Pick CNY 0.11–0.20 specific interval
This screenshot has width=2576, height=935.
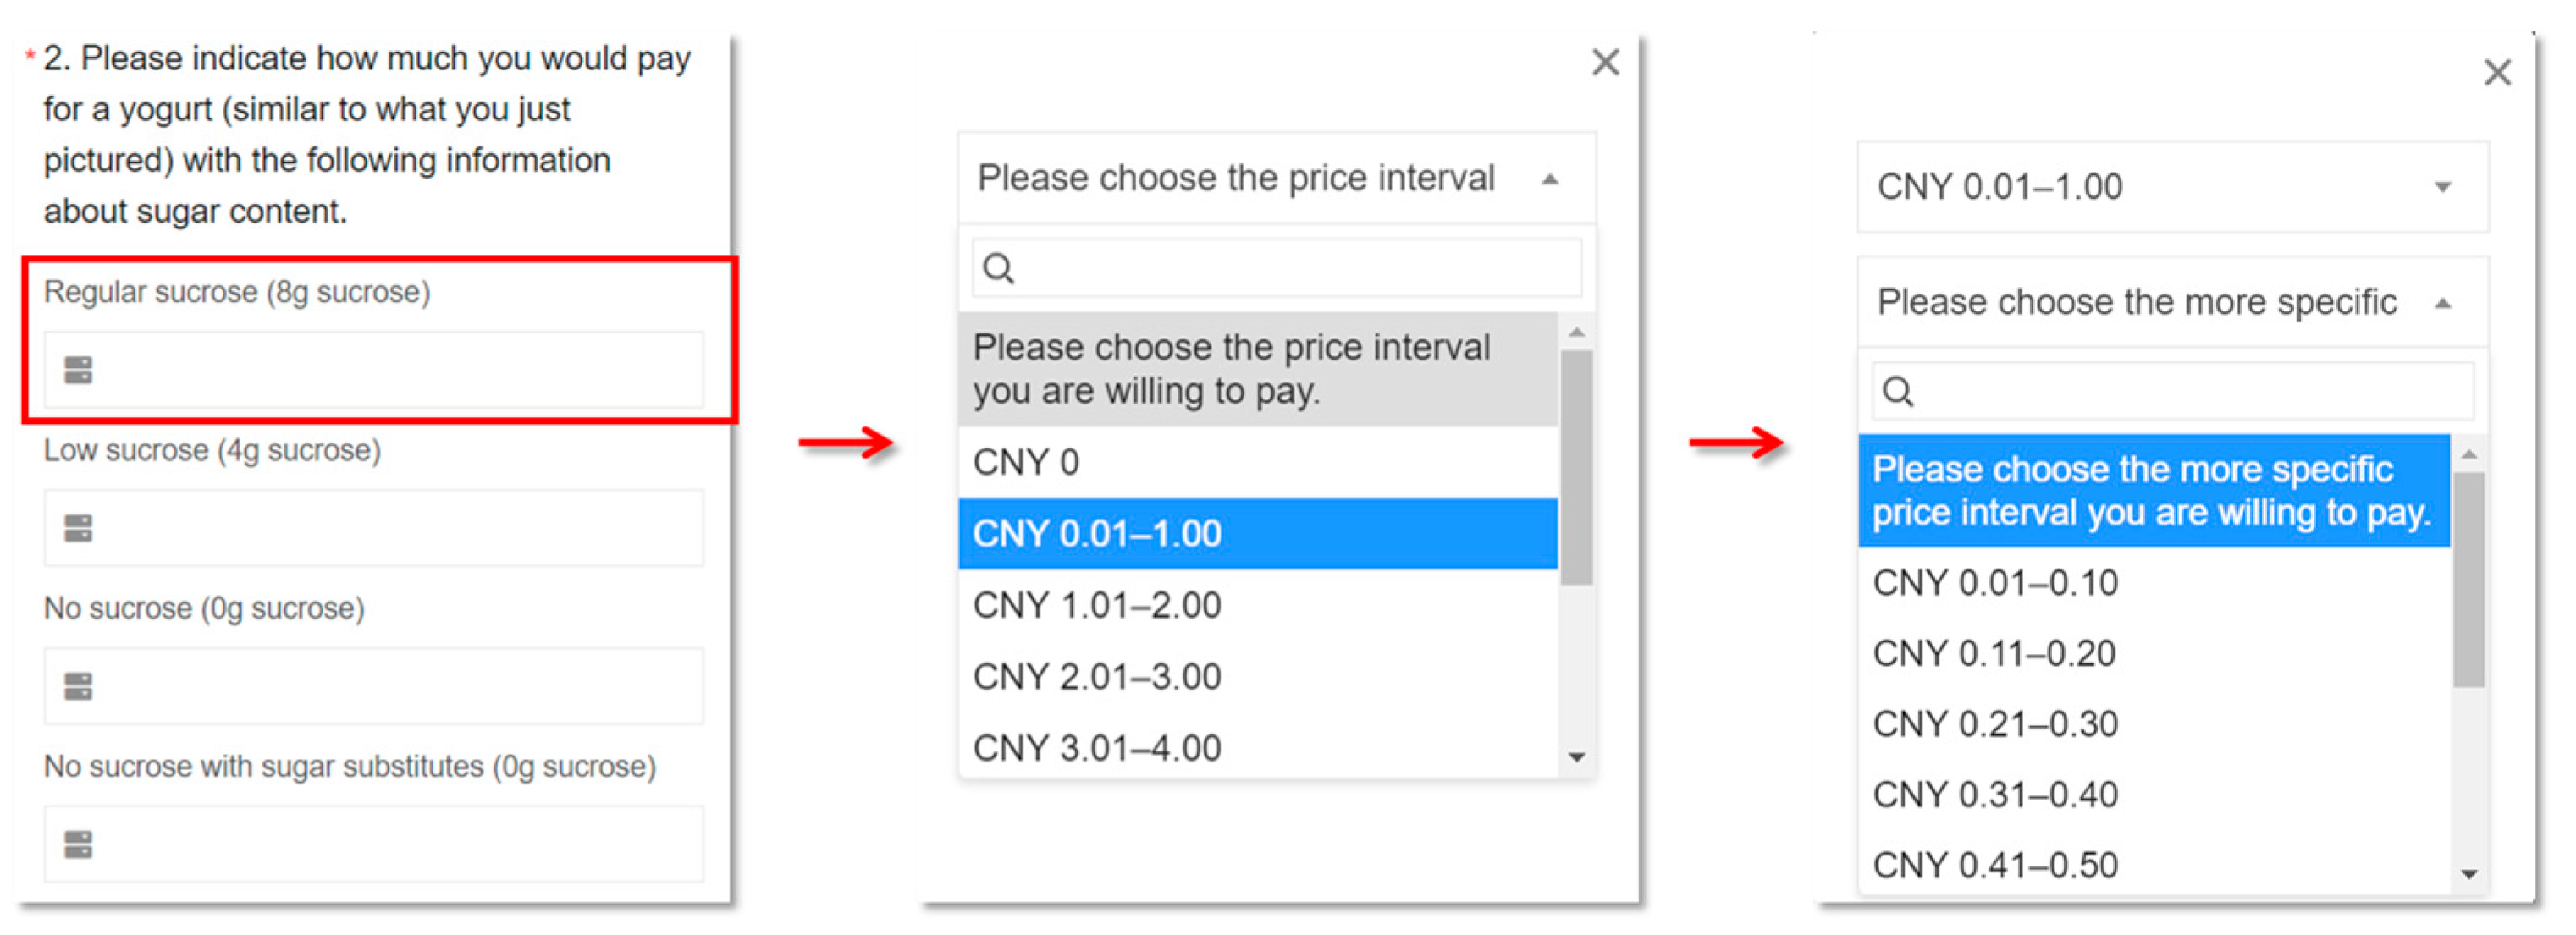[1994, 653]
